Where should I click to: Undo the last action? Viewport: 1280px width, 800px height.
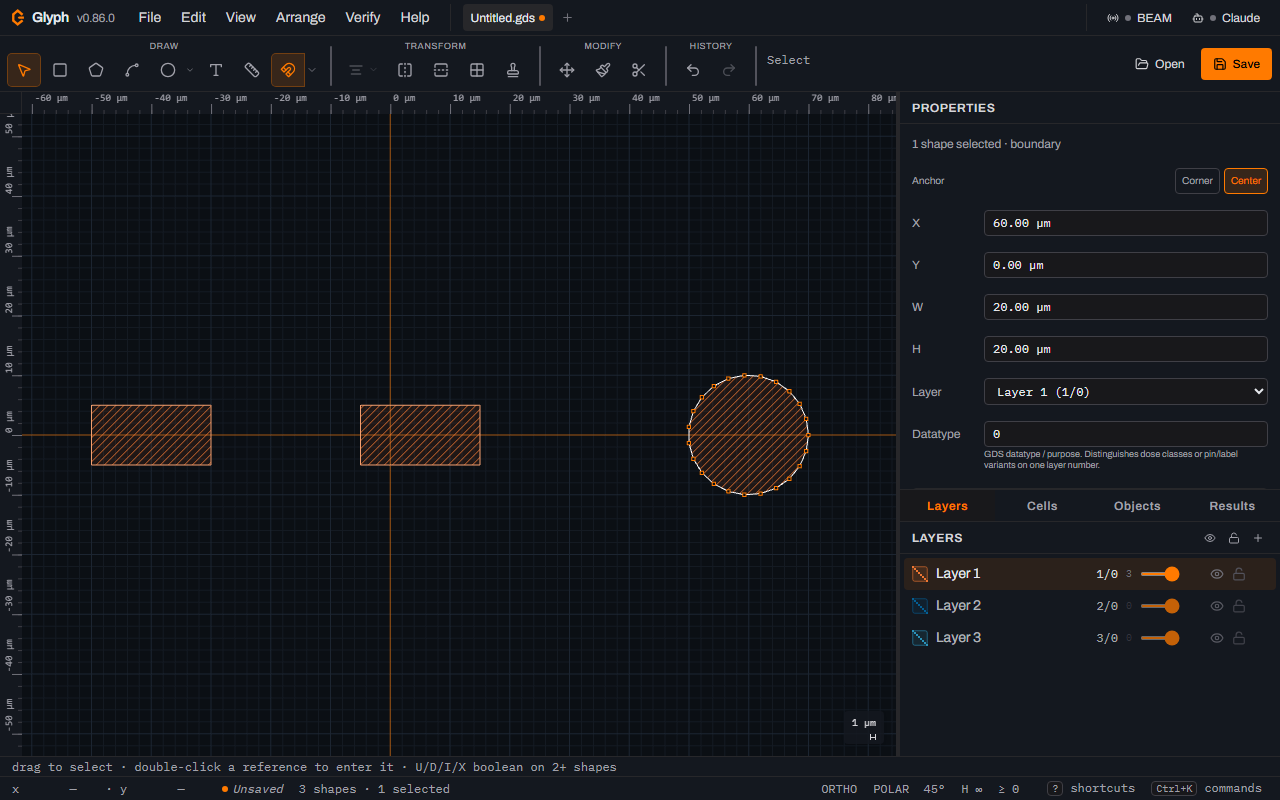tap(693, 70)
